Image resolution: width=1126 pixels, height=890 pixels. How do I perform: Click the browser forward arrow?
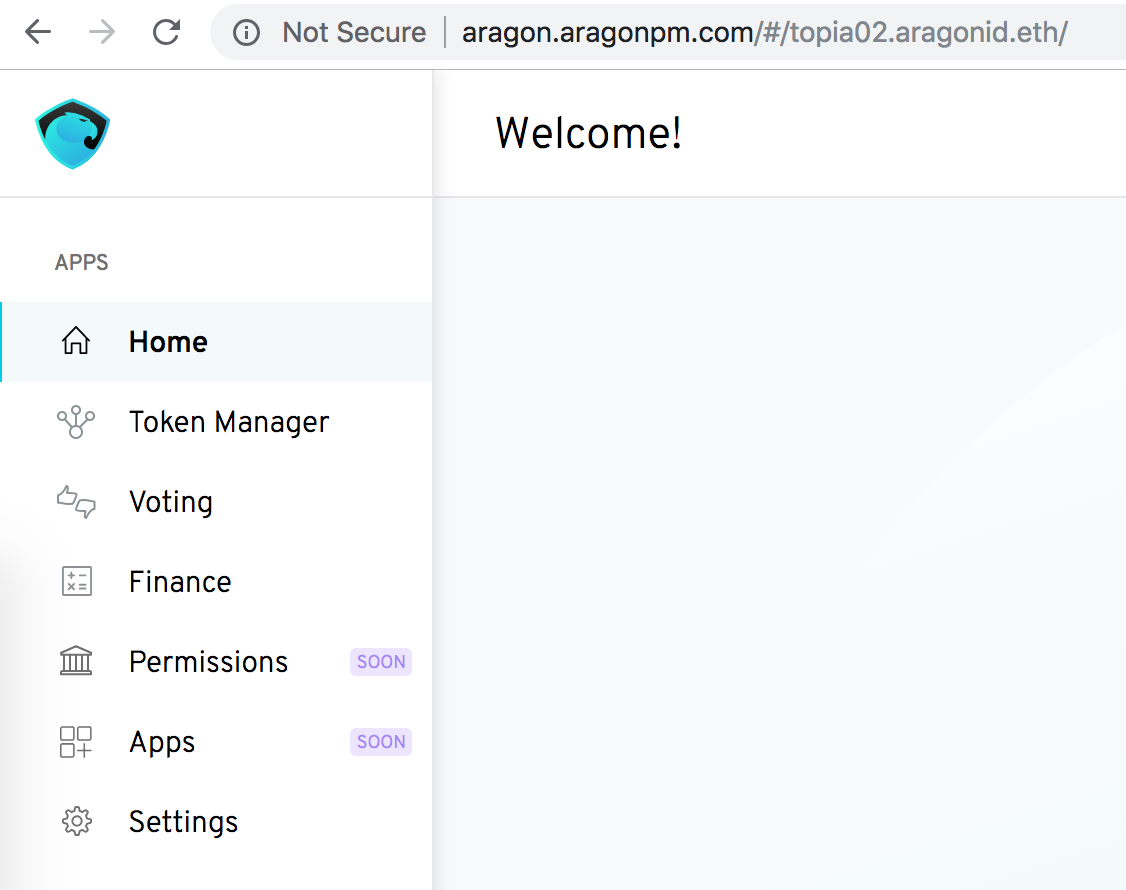tap(102, 32)
